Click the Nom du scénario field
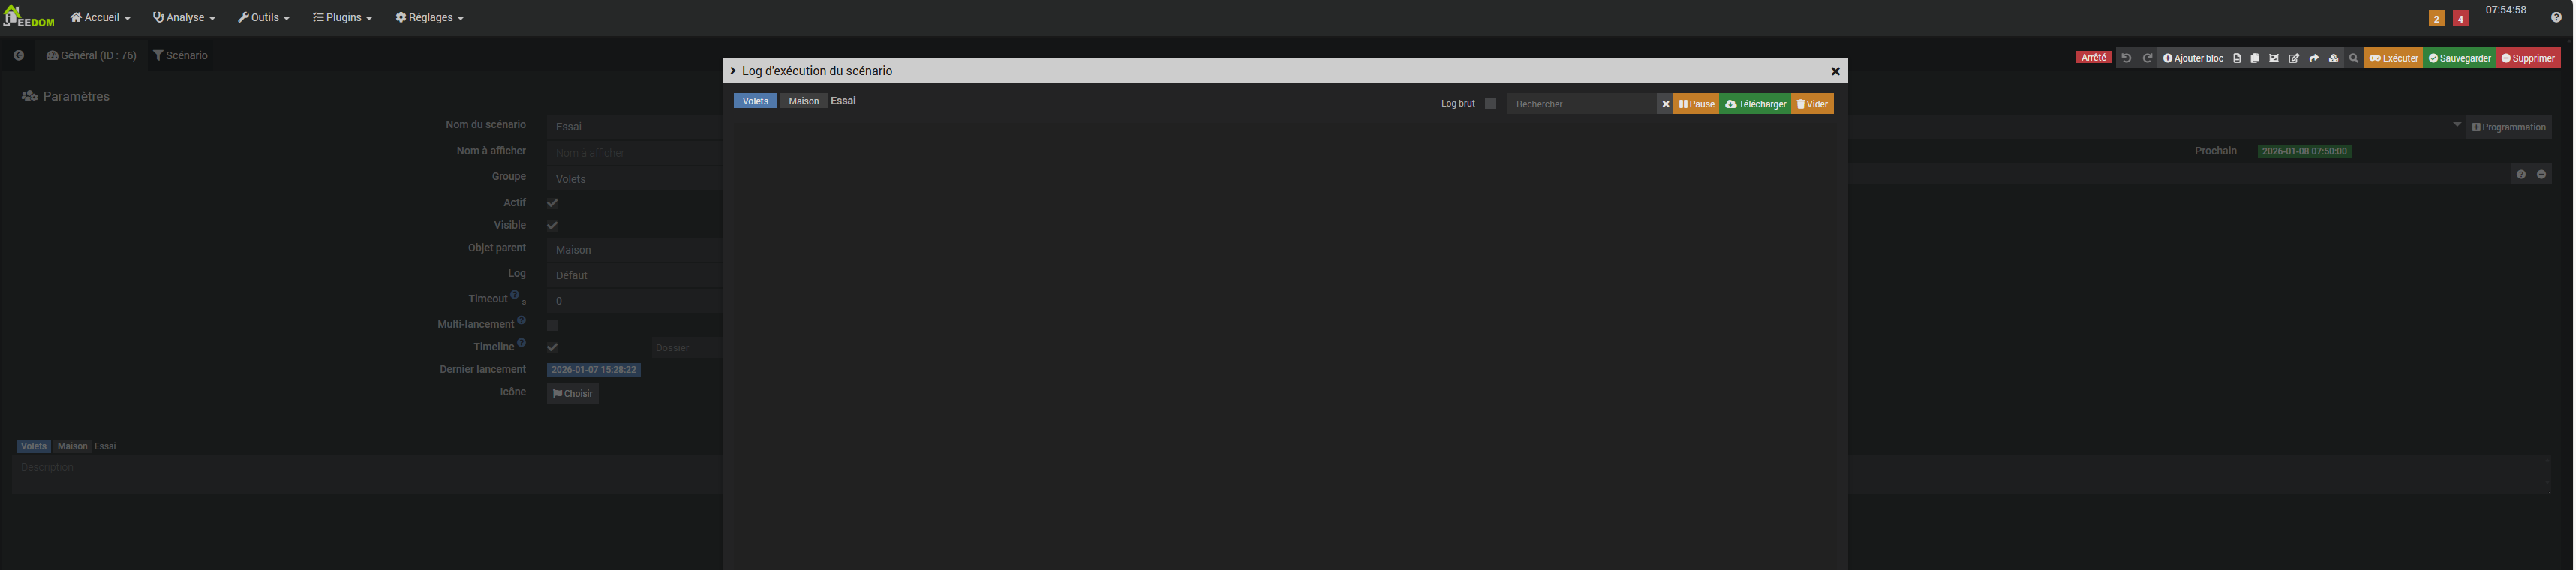 tap(634, 127)
